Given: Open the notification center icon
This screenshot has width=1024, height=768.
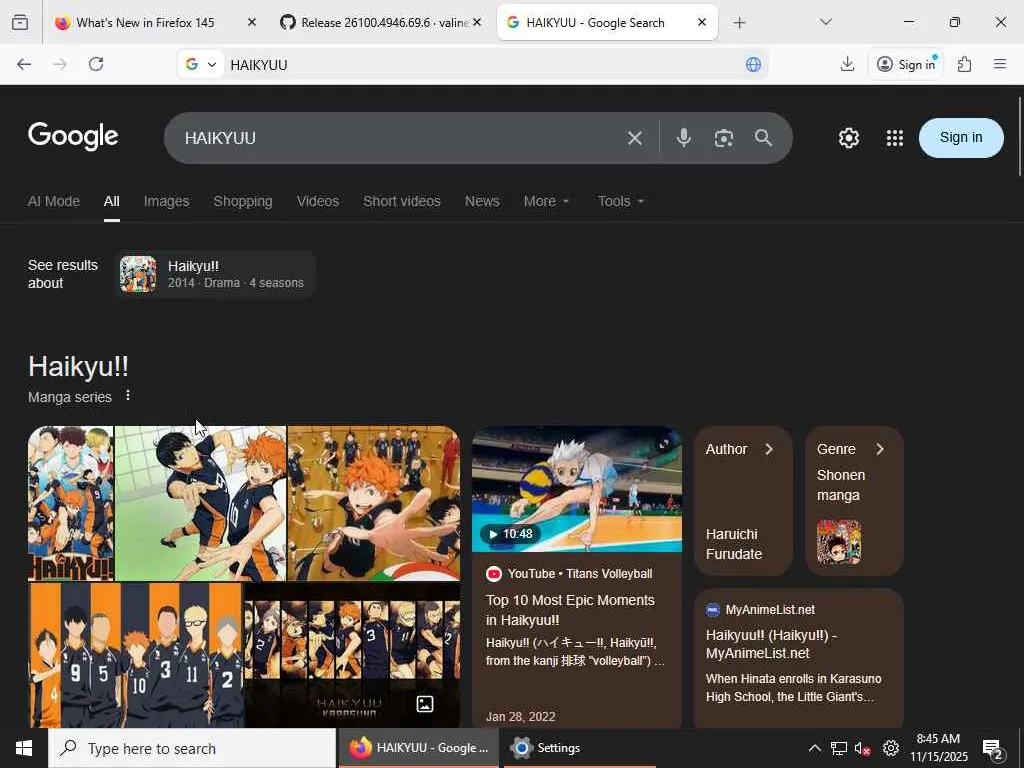Looking at the screenshot, I should coord(992,748).
